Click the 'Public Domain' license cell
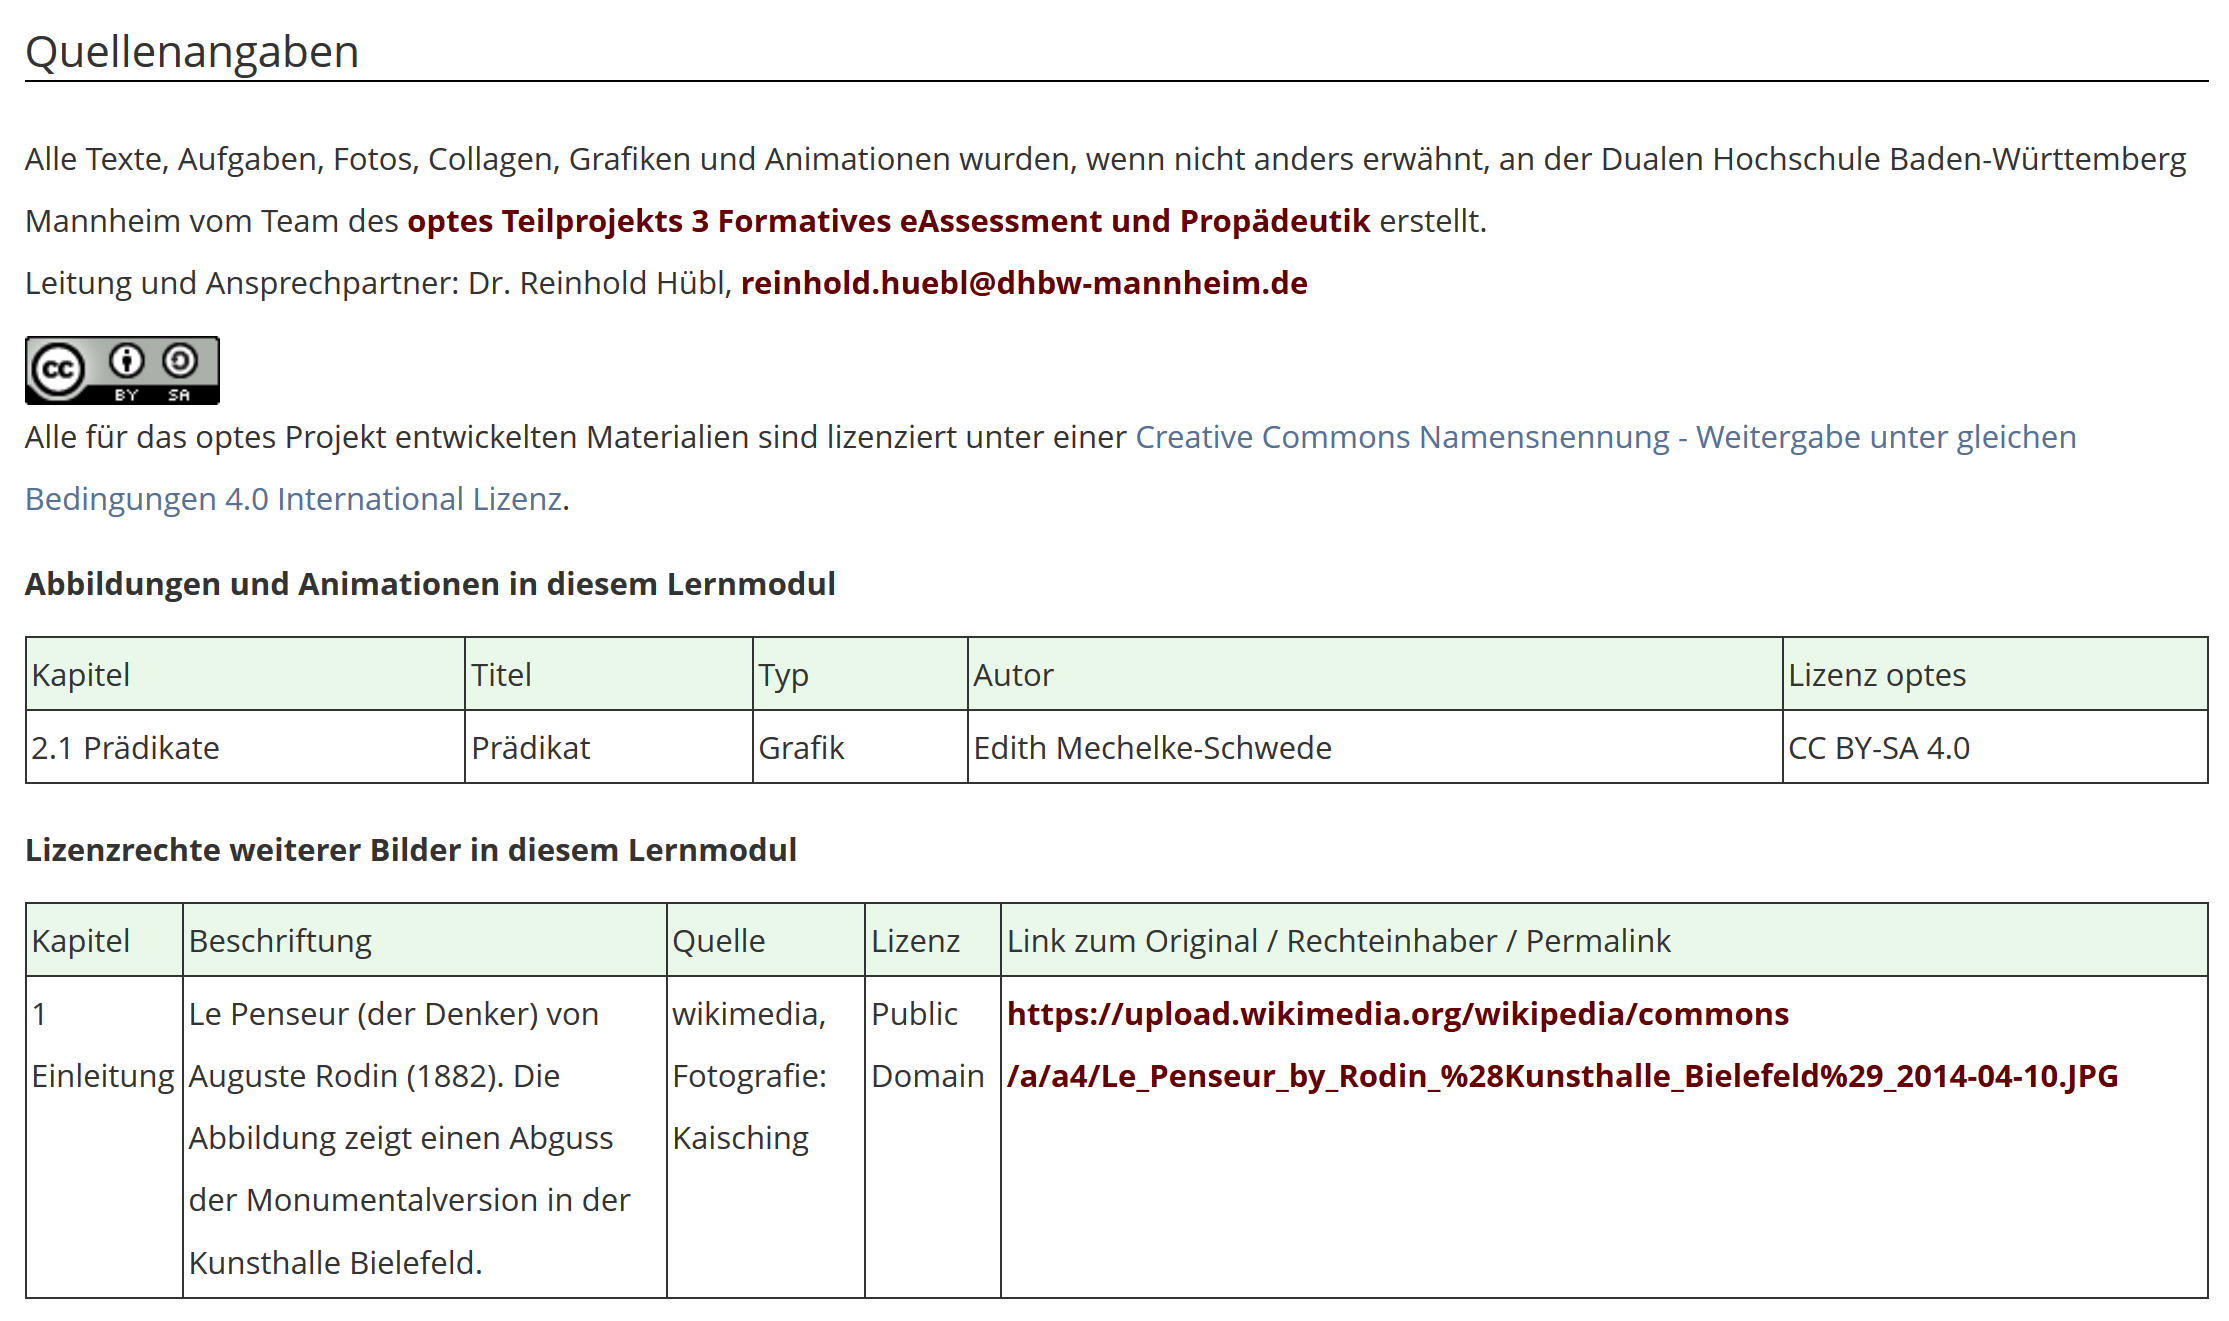Screen dimensions: 2229x1321 point(927,1045)
